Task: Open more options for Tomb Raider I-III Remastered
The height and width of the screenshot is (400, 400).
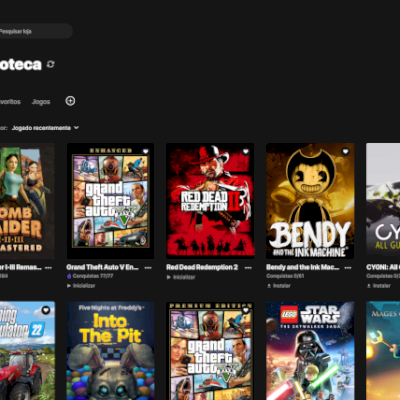Action: point(48,268)
